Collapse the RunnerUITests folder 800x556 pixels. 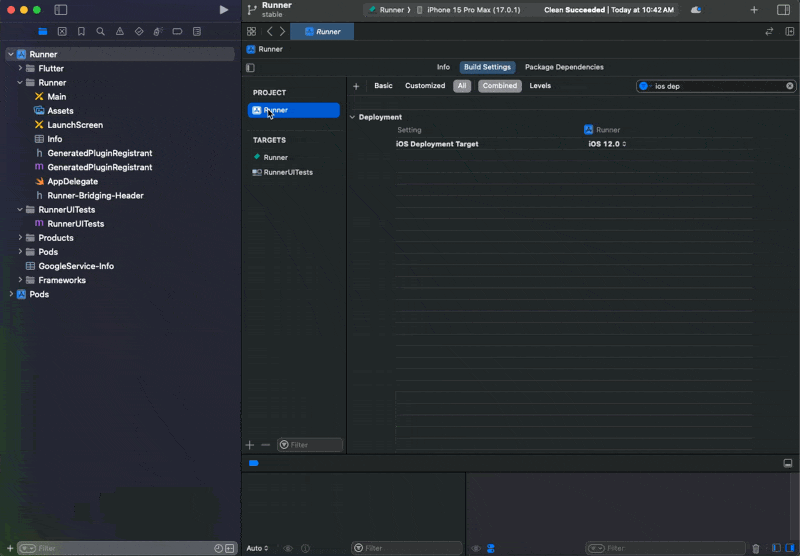tap(20, 209)
